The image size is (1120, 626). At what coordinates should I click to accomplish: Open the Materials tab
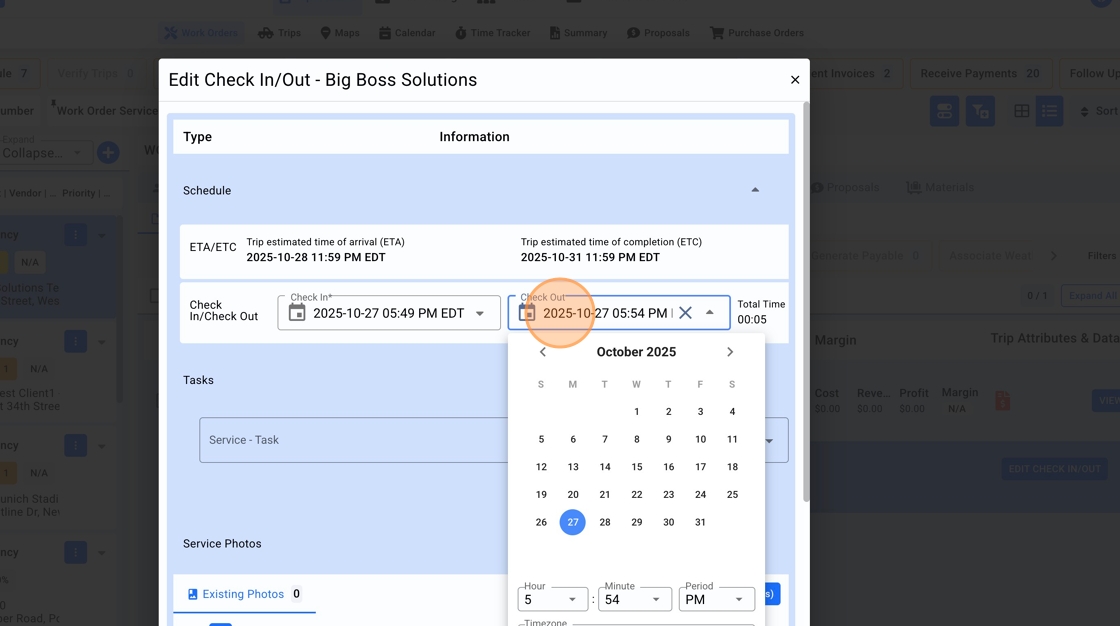[x=940, y=187]
